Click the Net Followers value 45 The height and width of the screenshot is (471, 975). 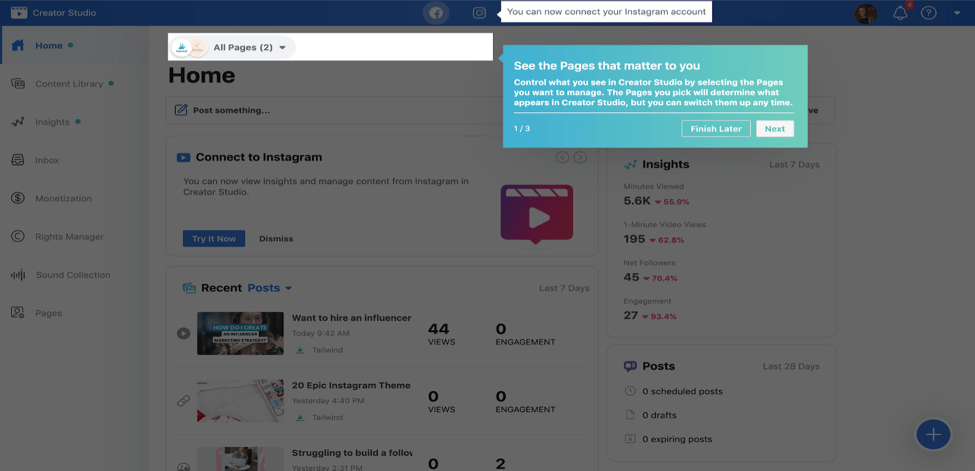point(631,277)
